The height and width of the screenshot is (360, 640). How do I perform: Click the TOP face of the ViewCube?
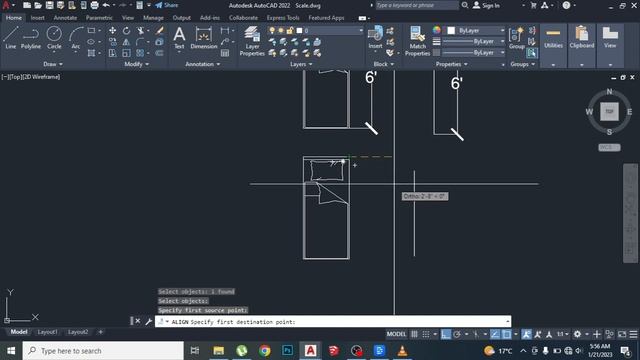pos(609,111)
